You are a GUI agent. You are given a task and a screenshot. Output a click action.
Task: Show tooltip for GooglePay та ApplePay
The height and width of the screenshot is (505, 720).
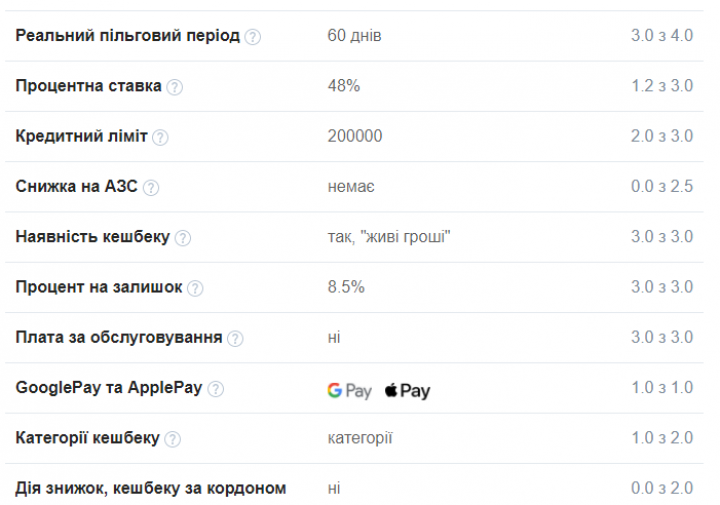coord(216,389)
